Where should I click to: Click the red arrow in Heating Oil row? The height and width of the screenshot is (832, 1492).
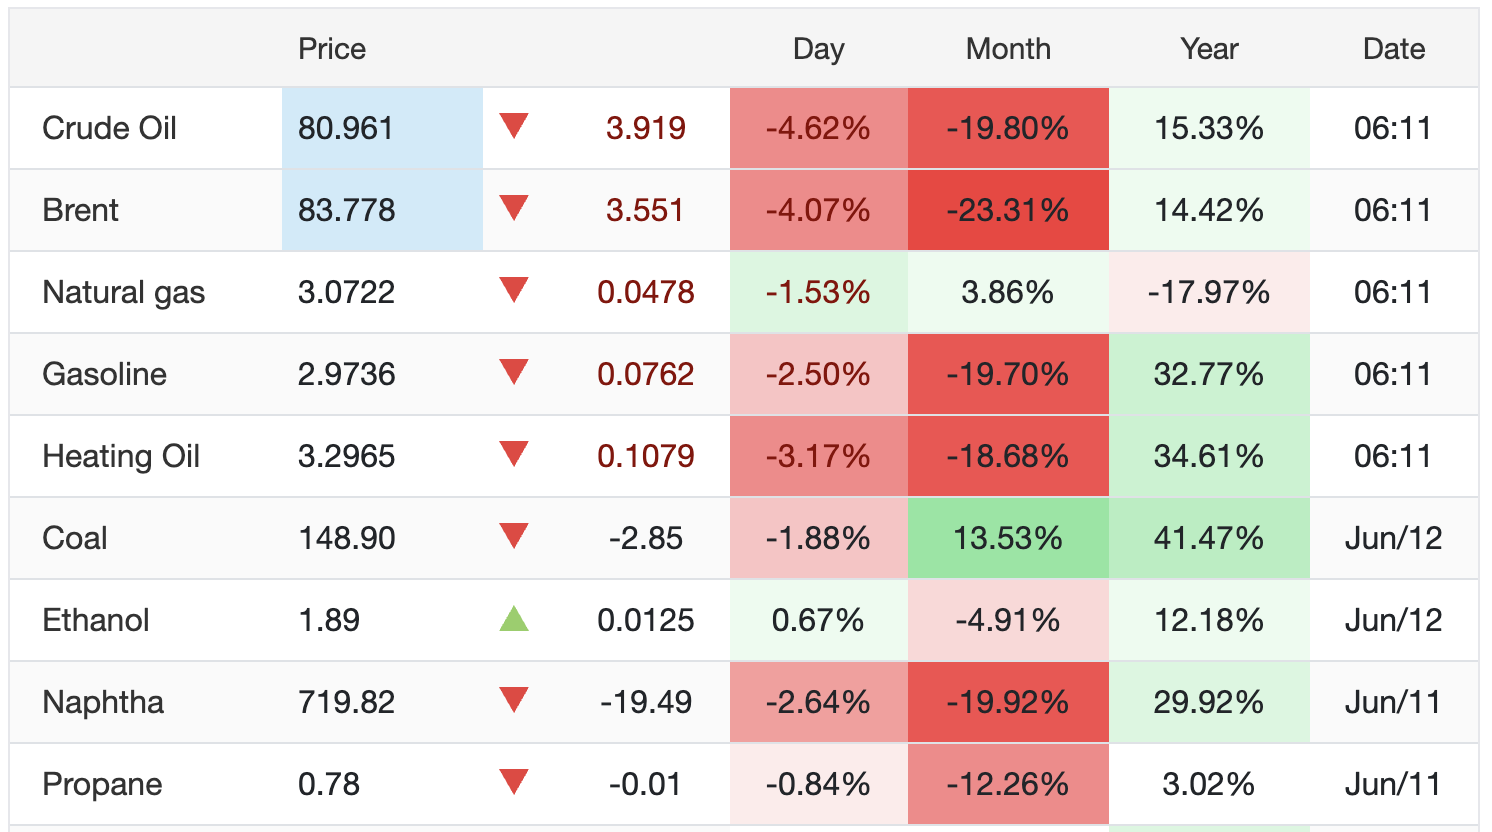pyautogui.click(x=514, y=454)
